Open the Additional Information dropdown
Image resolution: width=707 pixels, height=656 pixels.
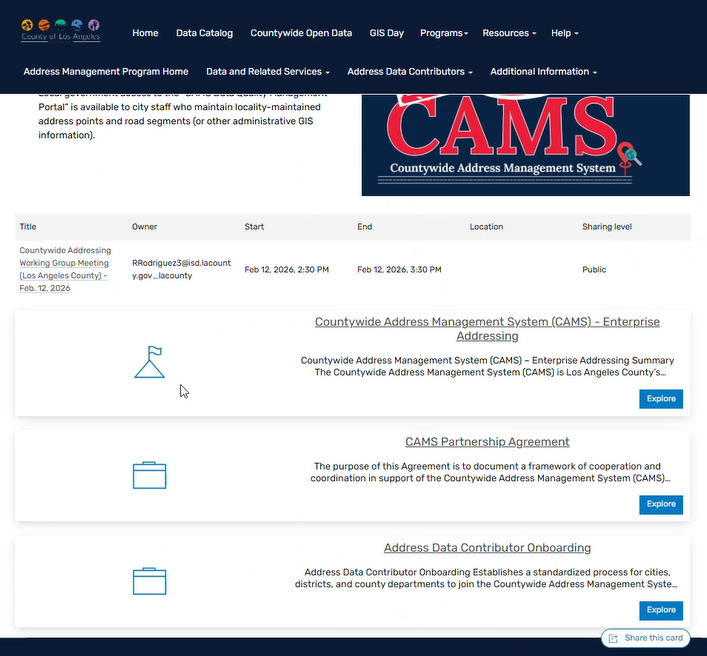click(x=543, y=72)
